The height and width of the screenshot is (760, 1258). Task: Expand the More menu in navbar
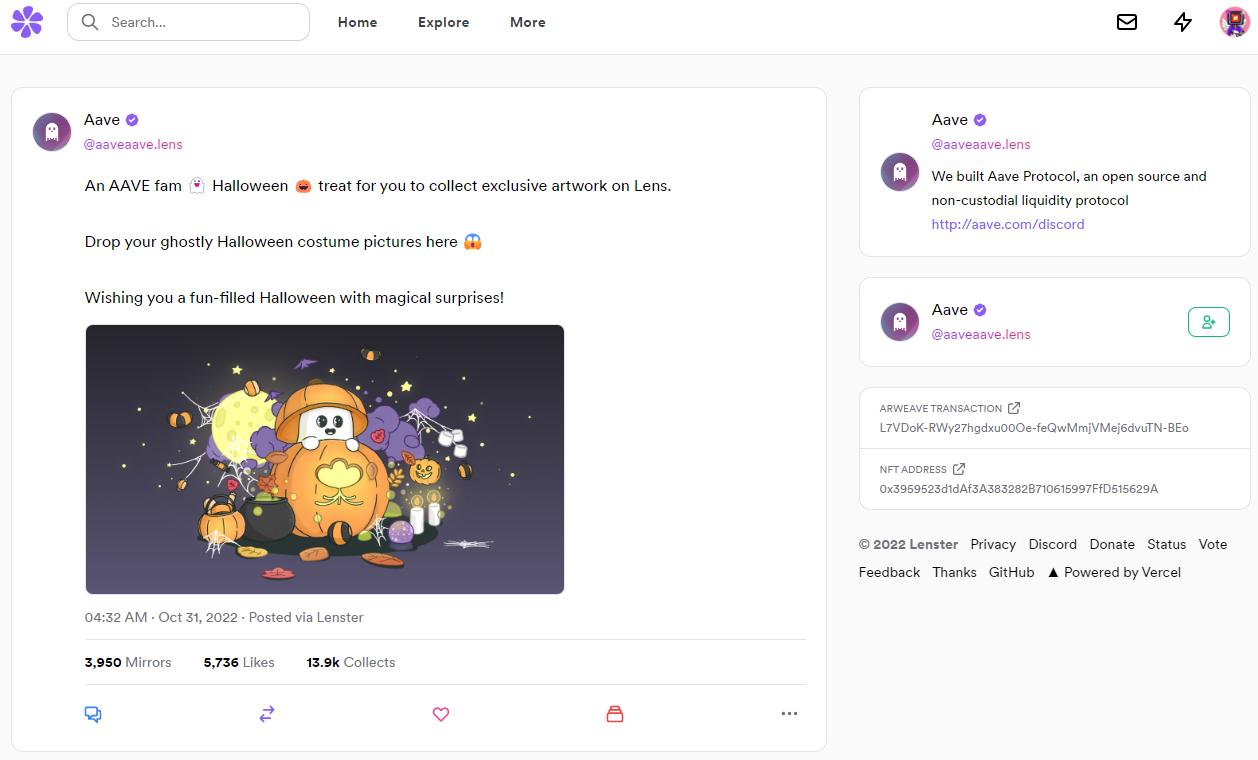click(527, 22)
